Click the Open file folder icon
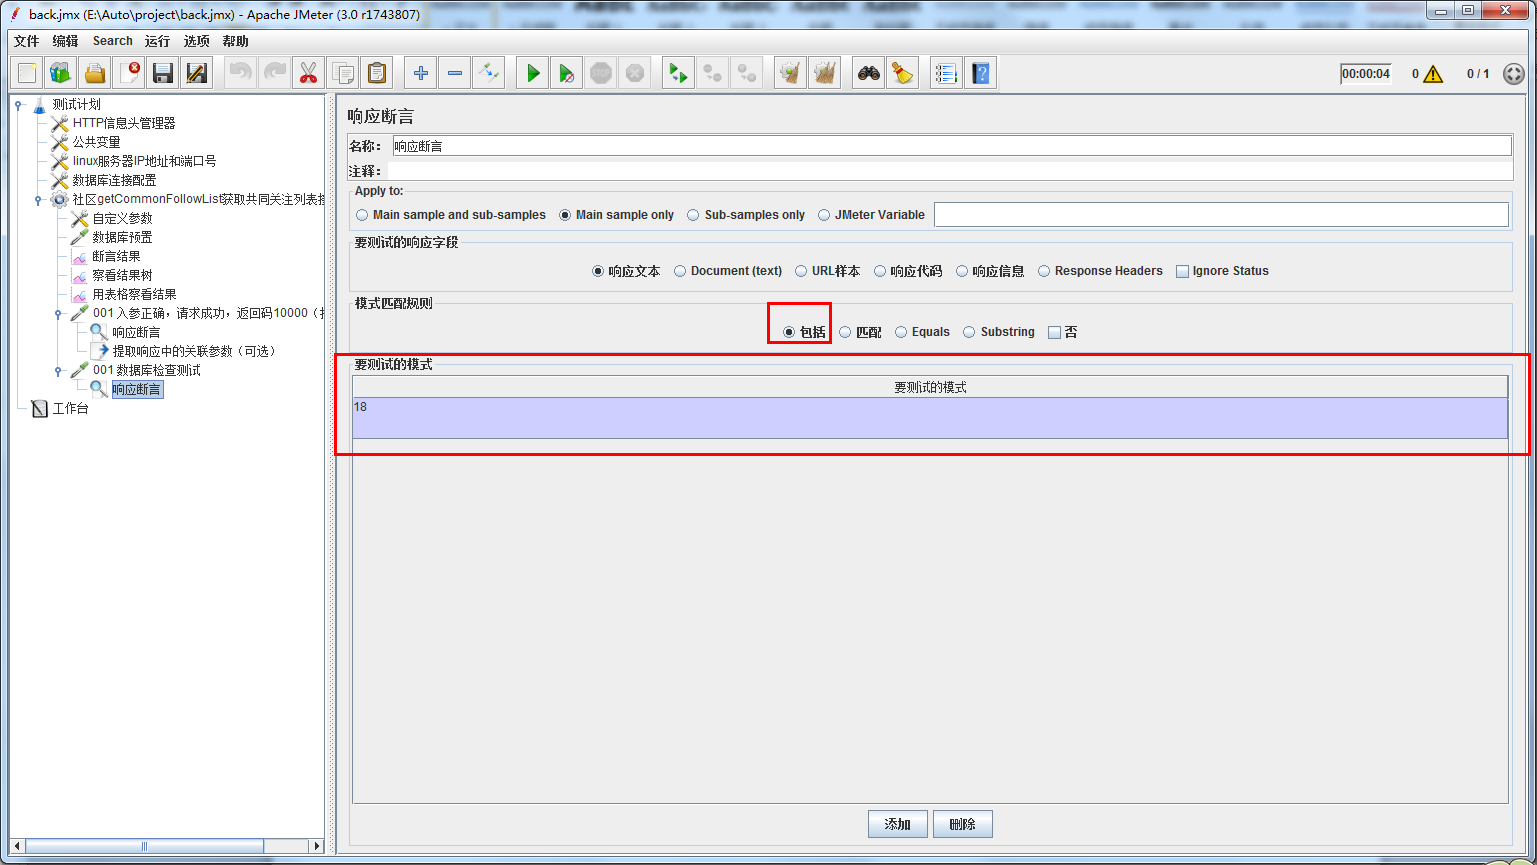This screenshot has height=865, width=1537. click(x=95, y=73)
